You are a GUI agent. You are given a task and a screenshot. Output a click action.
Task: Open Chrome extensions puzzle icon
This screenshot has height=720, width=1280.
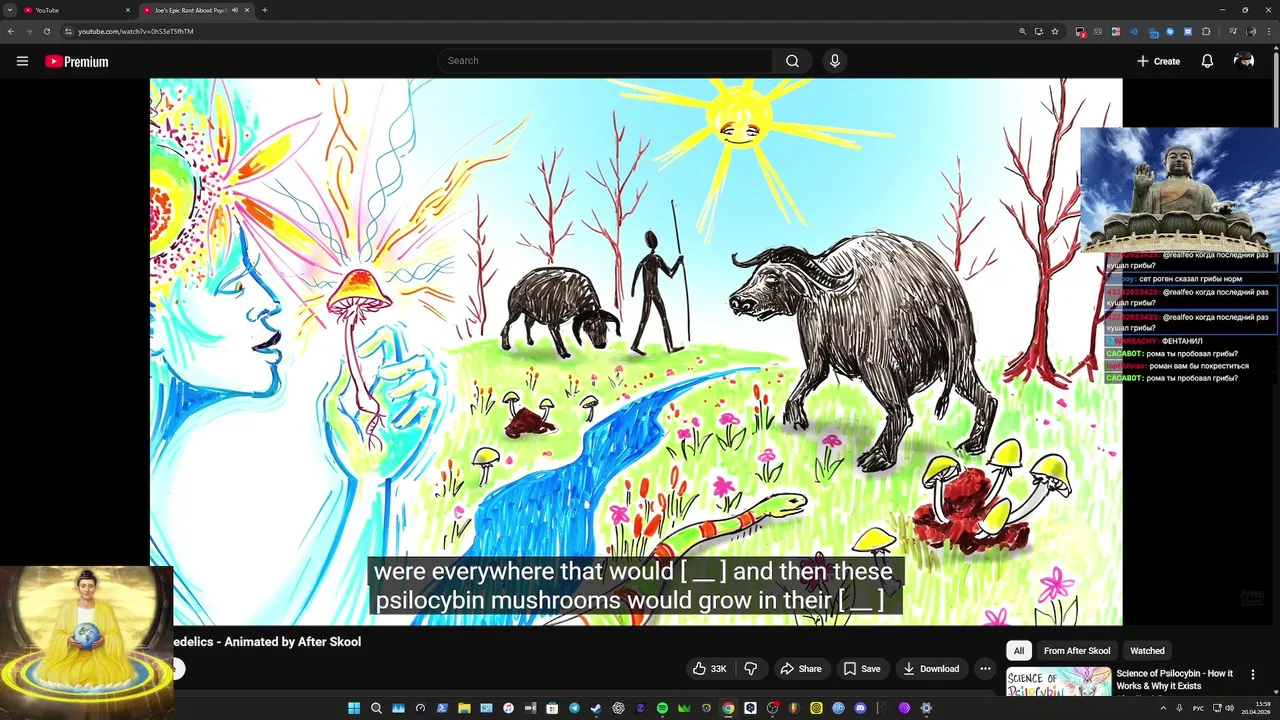click(x=1206, y=31)
